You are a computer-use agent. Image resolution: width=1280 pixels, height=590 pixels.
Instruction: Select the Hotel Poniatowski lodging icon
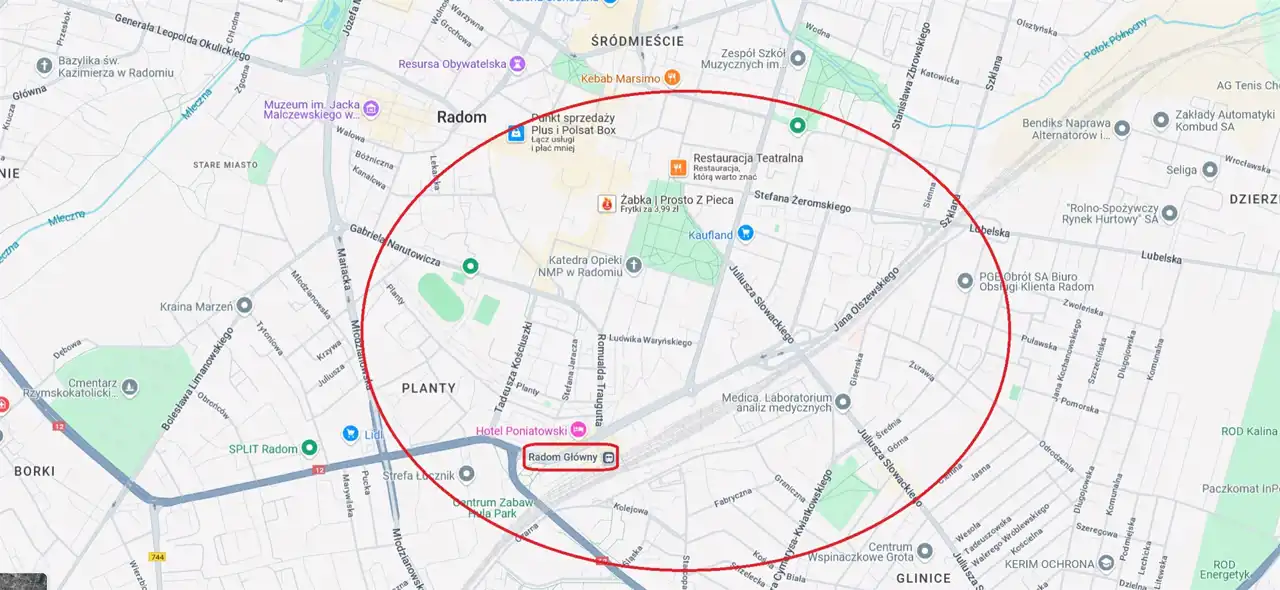[578, 430]
